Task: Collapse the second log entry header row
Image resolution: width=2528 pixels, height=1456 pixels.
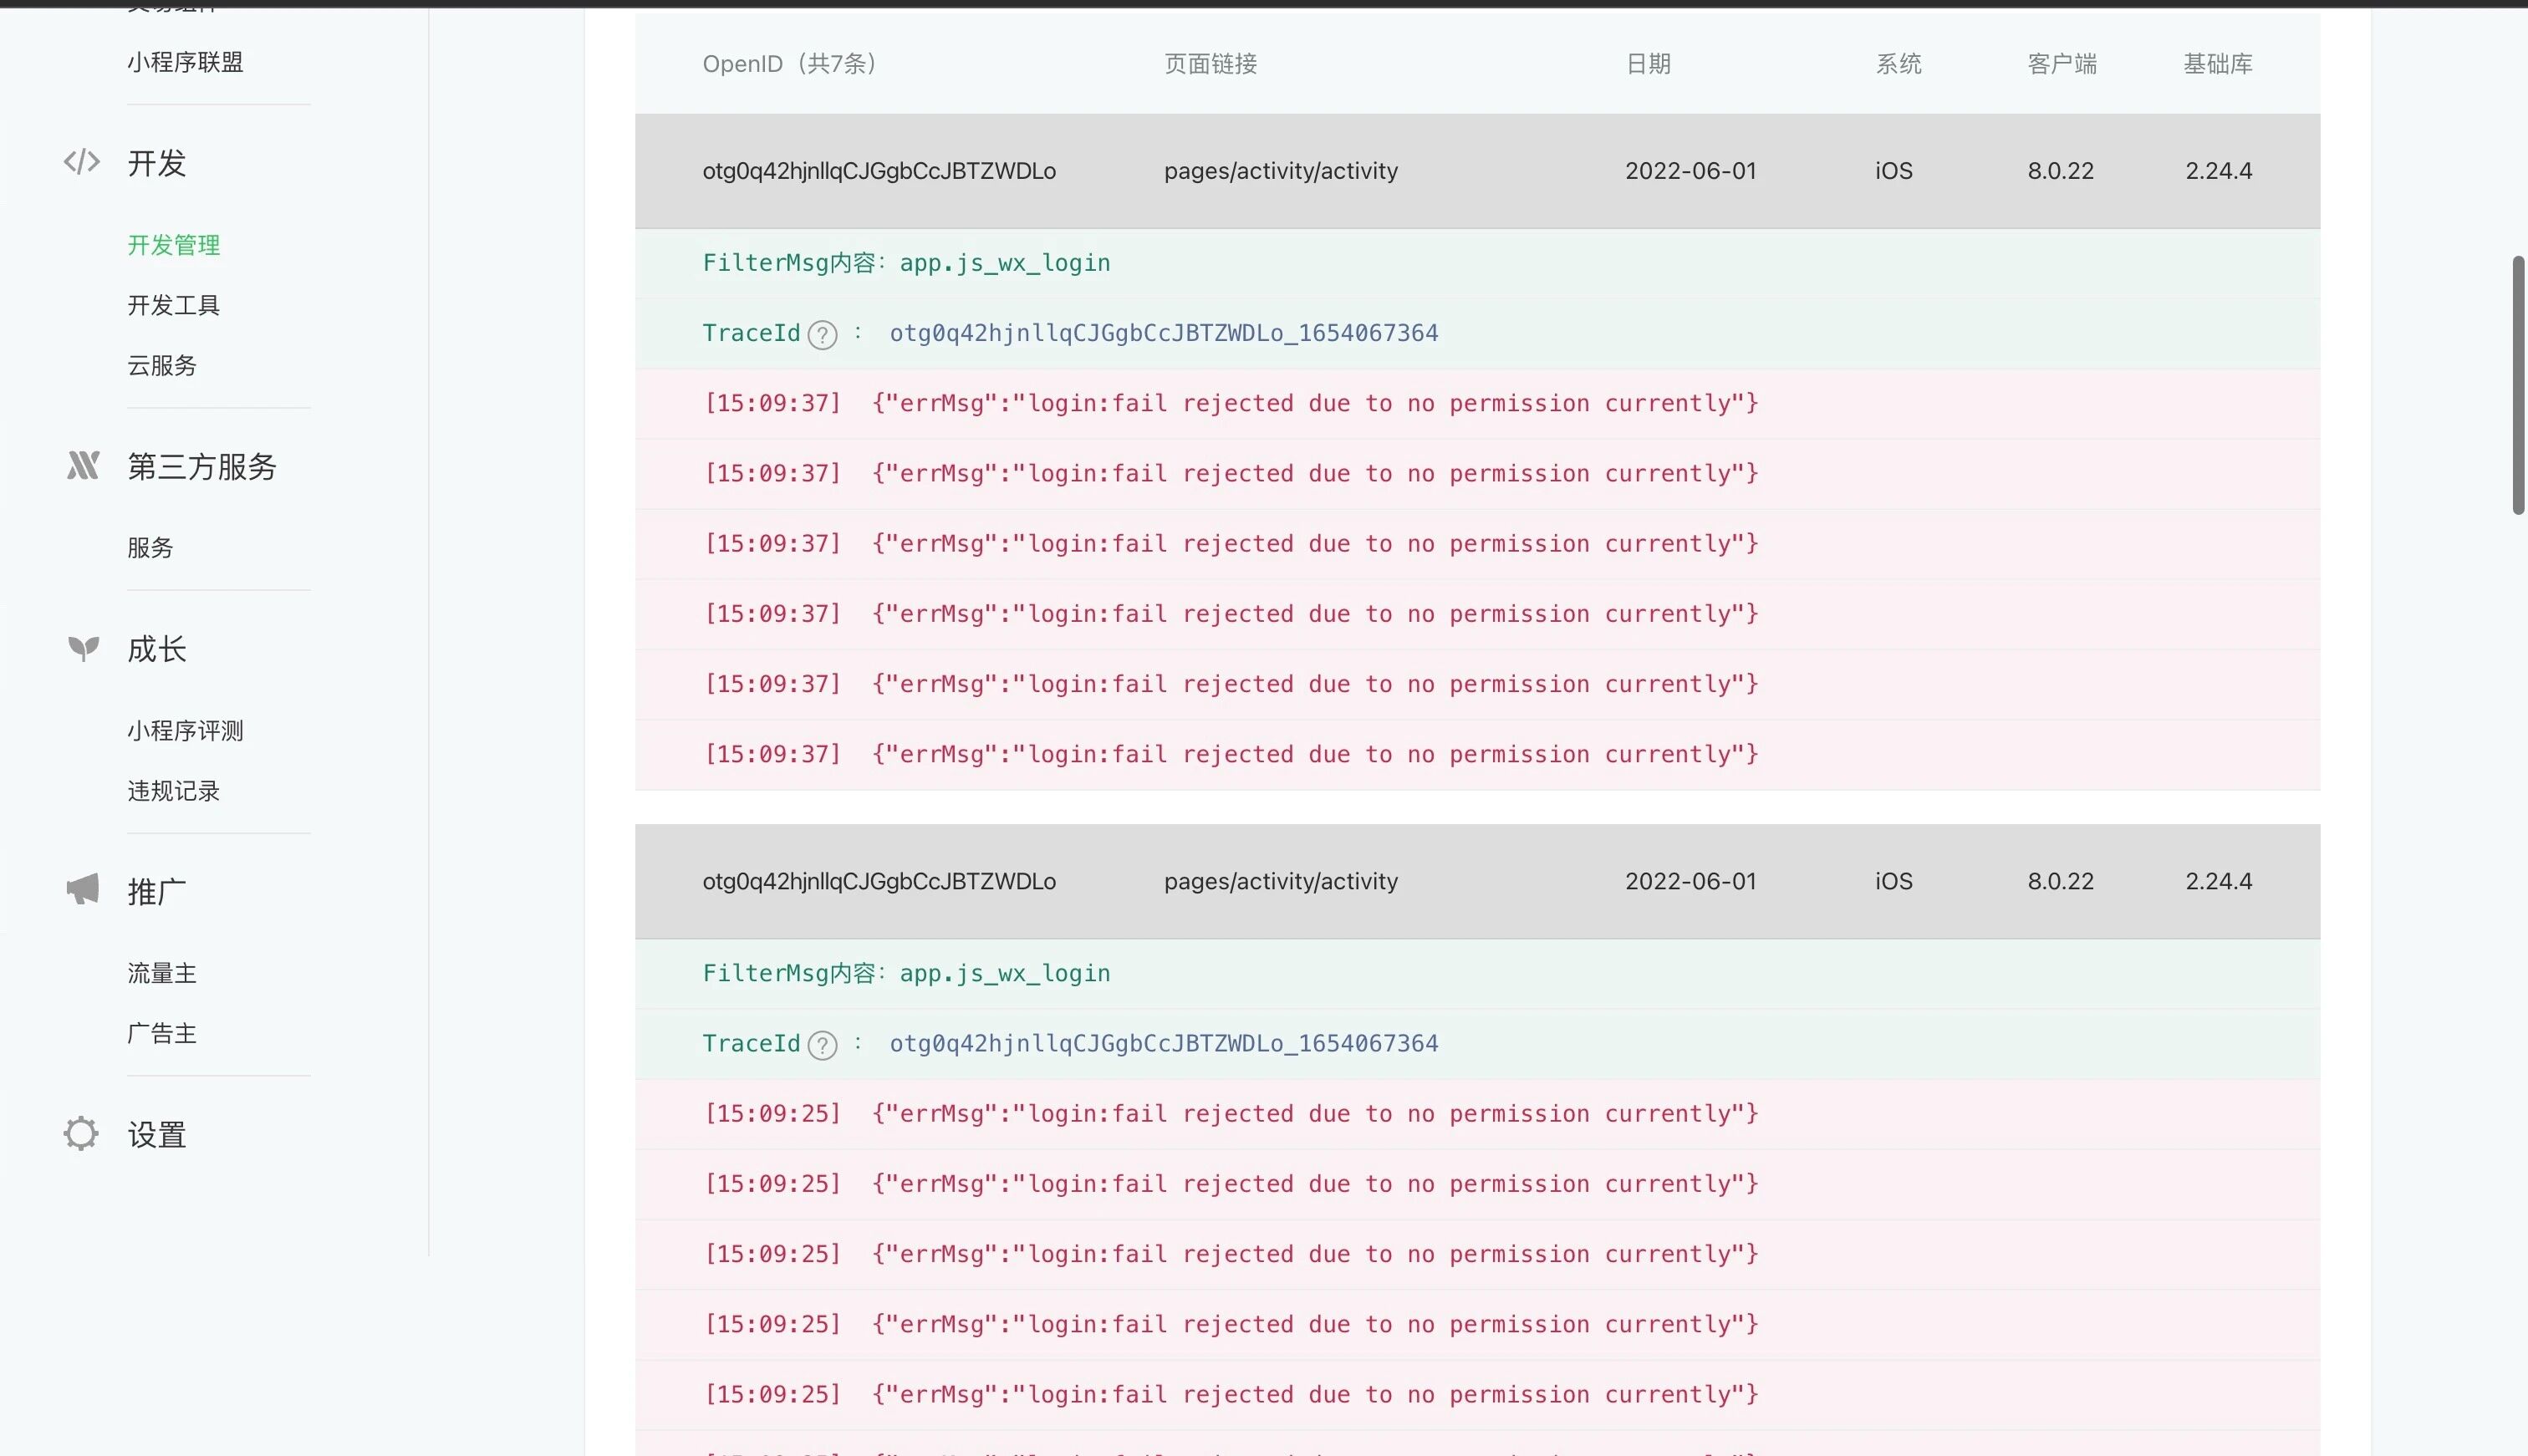Action: tap(1476, 881)
